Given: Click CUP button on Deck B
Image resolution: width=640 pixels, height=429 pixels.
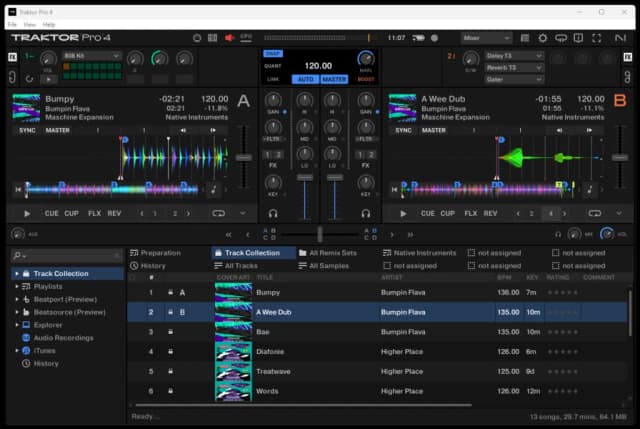Looking at the screenshot, I should click(x=447, y=213).
